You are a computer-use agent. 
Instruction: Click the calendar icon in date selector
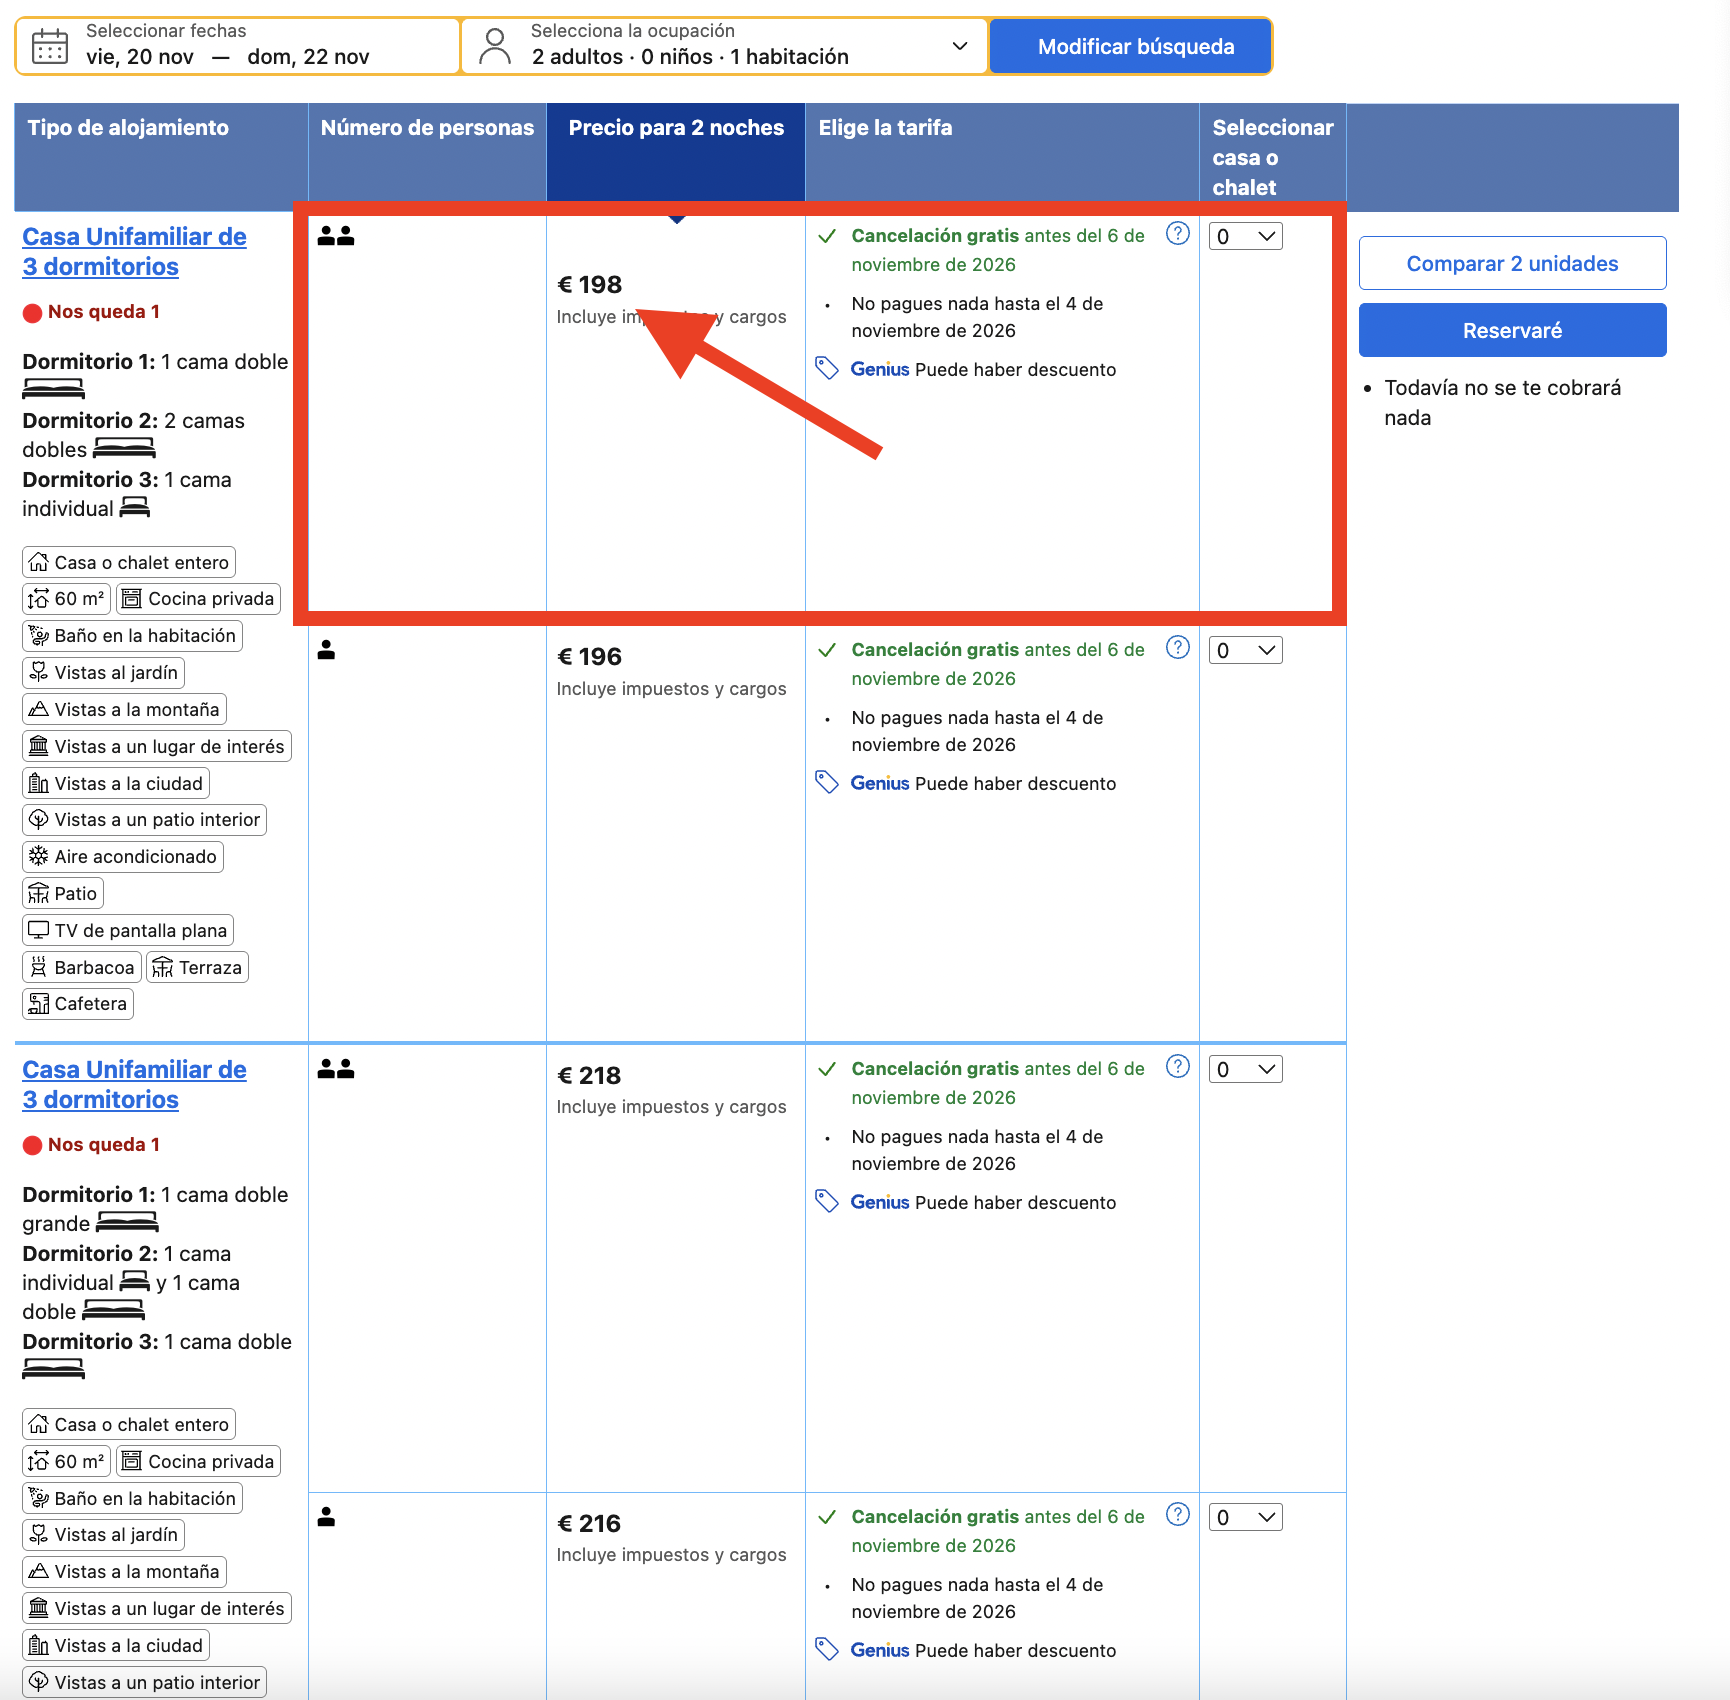(x=49, y=46)
